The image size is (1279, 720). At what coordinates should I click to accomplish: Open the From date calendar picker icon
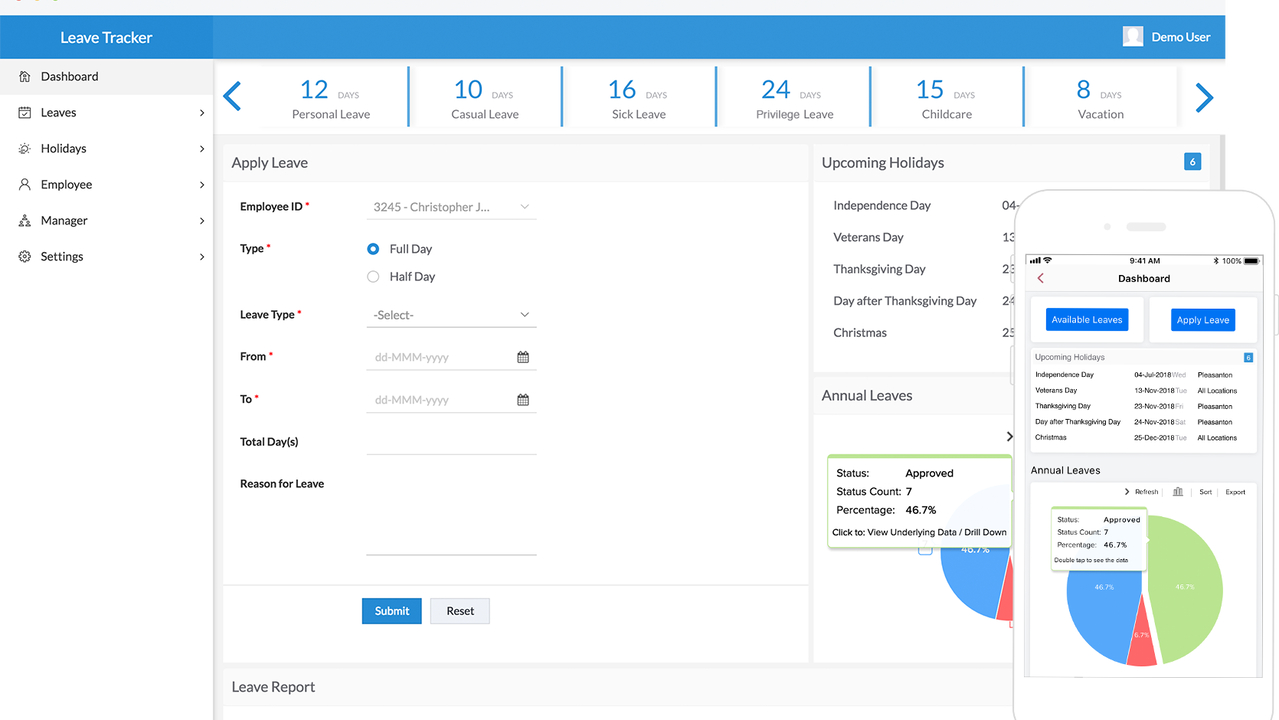[x=522, y=356]
